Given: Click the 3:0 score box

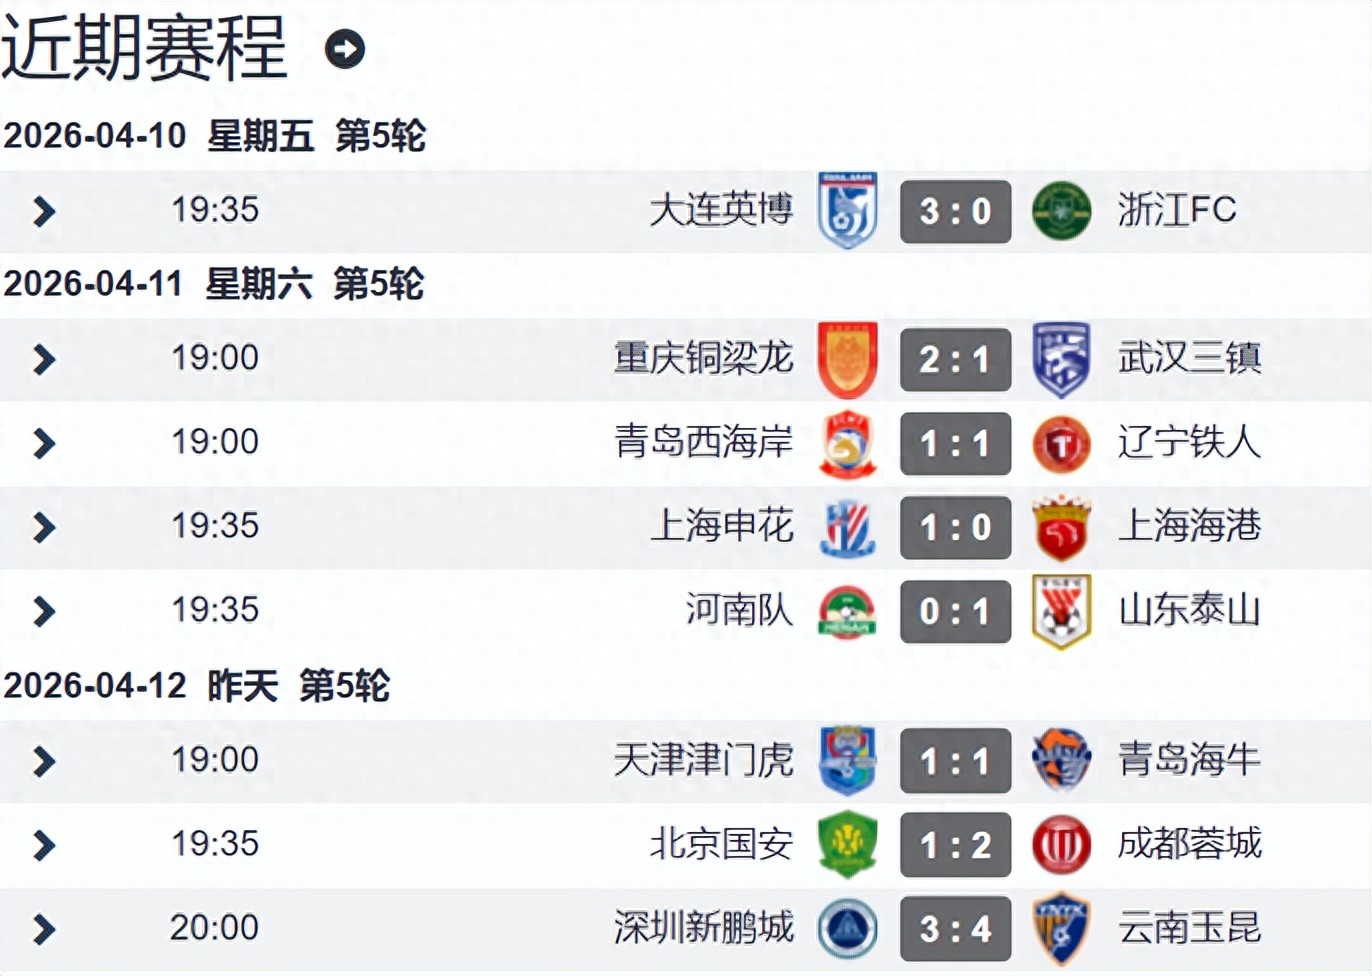Looking at the screenshot, I should pyautogui.click(x=955, y=211).
